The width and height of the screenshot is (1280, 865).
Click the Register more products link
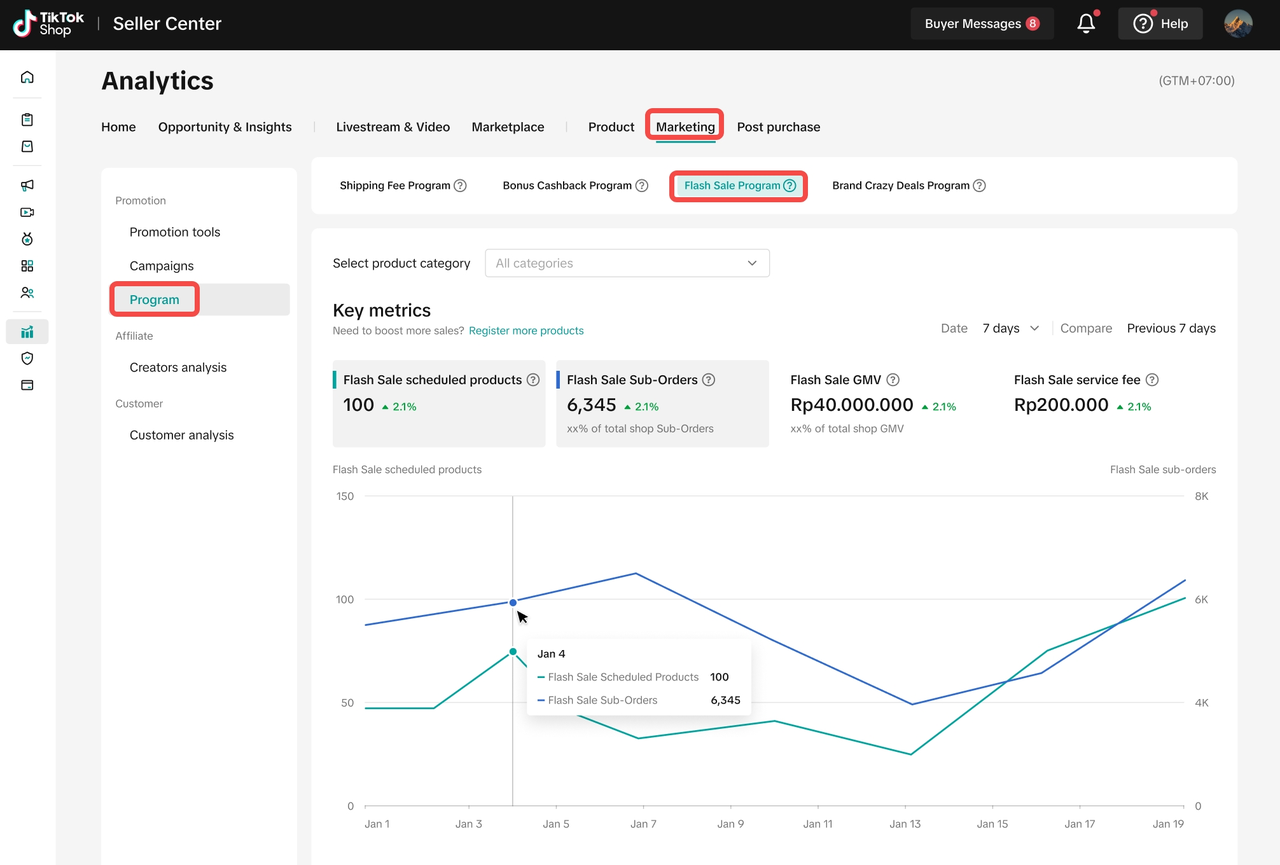click(x=526, y=331)
